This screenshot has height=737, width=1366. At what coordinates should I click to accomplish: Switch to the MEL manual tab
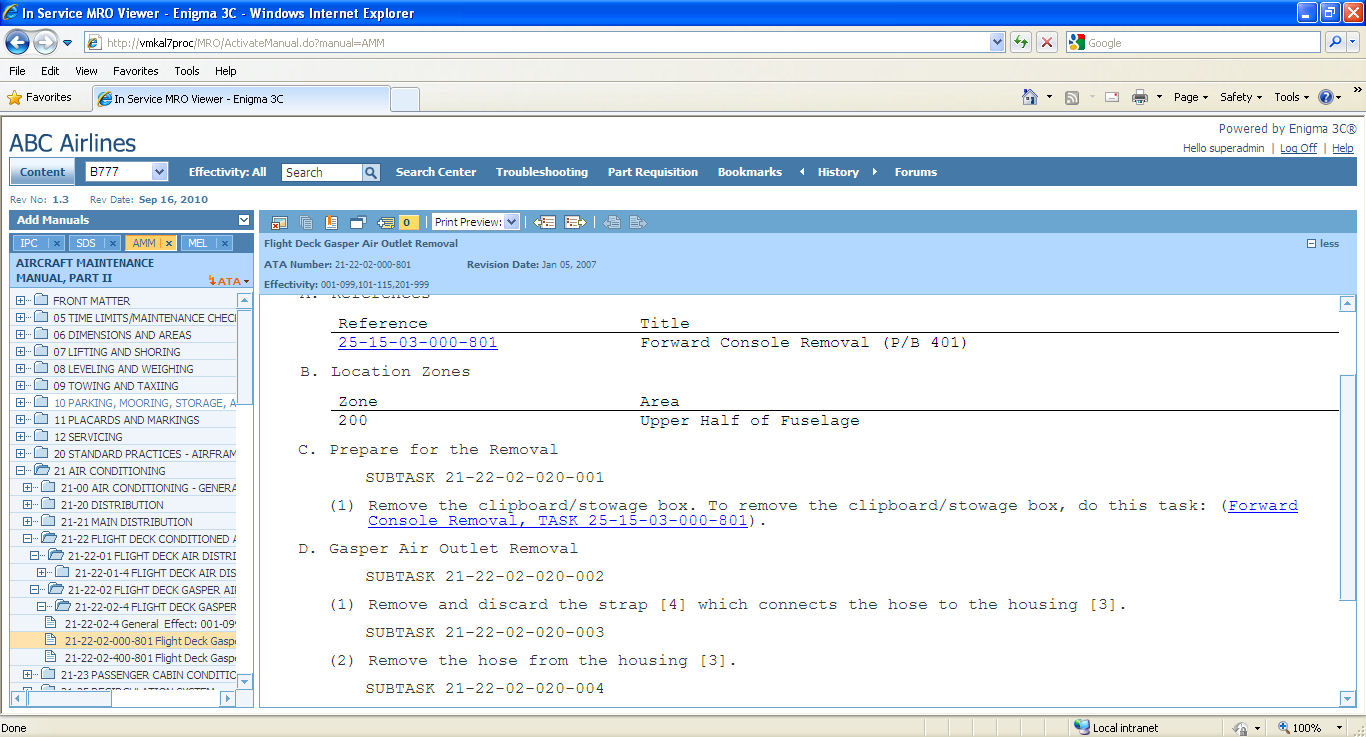[x=197, y=243]
